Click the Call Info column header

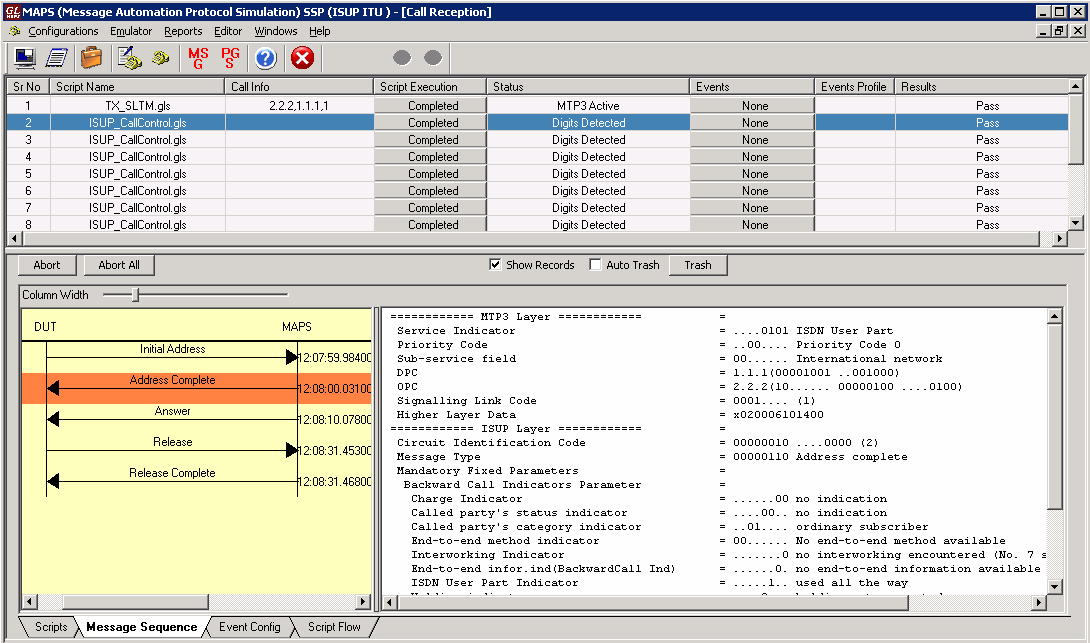pyautogui.click(x=299, y=87)
